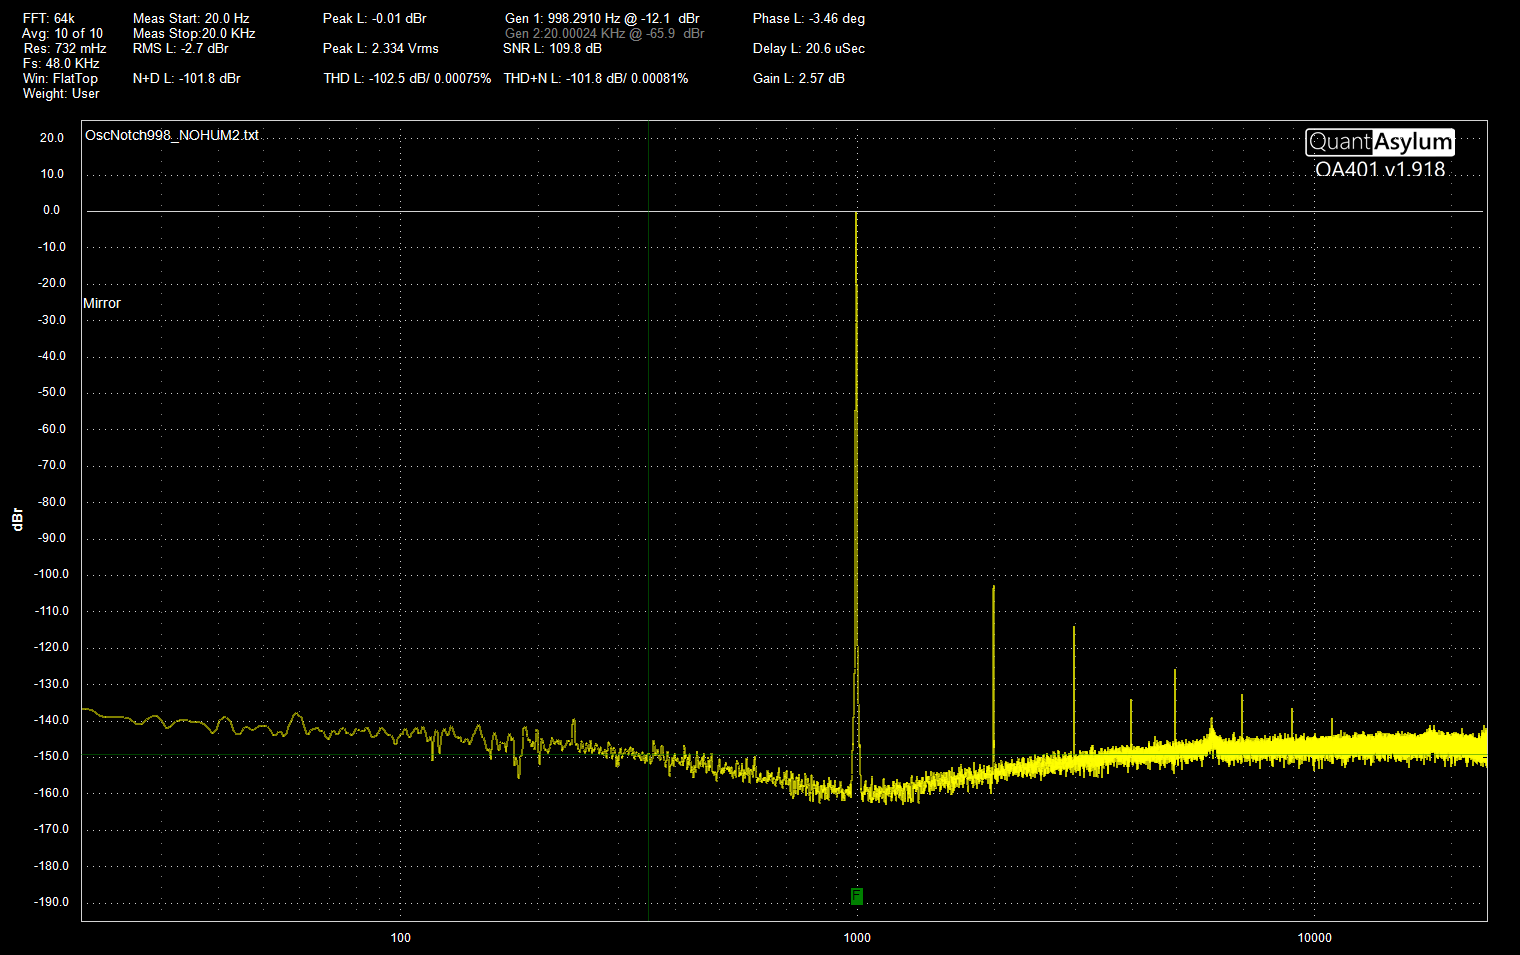Click the 1000 Hz X-axis label

pyautogui.click(x=857, y=937)
